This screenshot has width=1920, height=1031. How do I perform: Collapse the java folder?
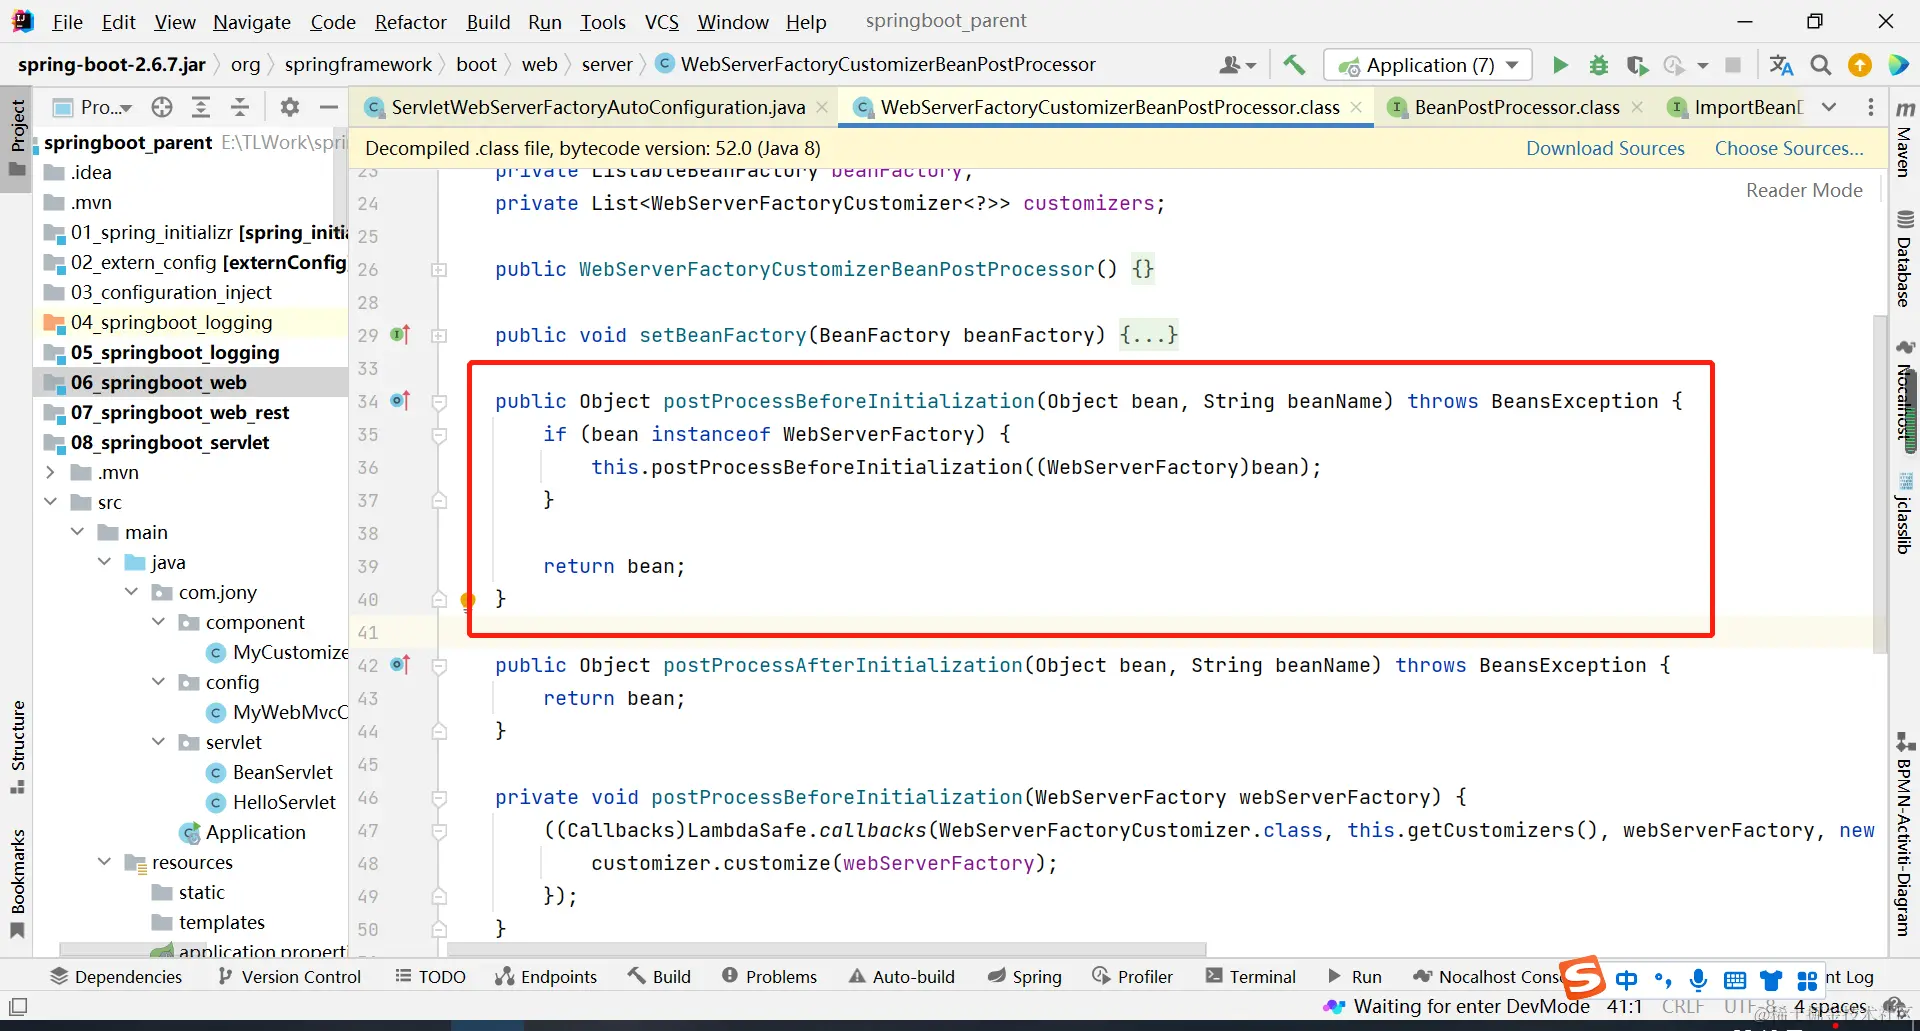pos(104,562)
